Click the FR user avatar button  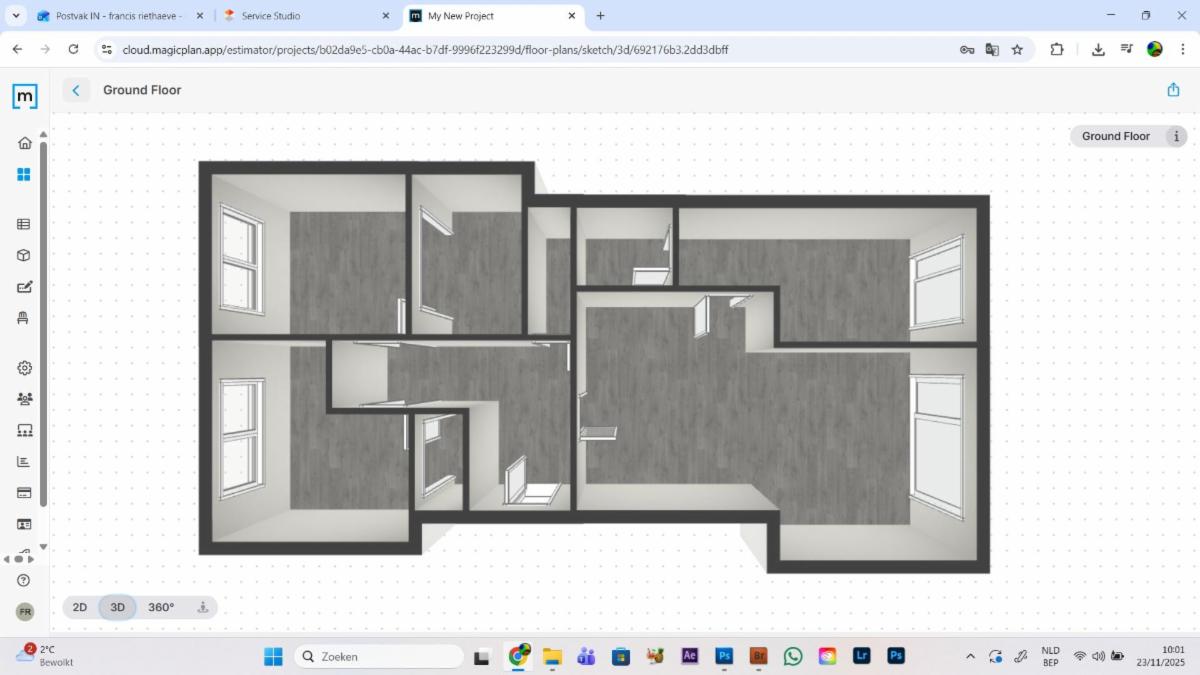click(x=25, y=611)
